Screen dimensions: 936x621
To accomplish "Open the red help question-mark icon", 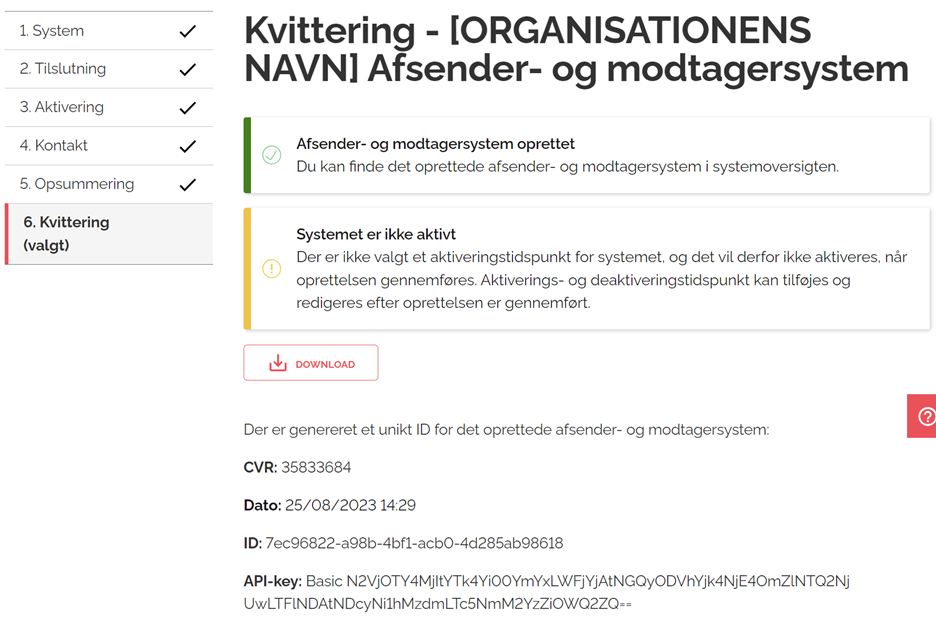I will click(926, 415).
